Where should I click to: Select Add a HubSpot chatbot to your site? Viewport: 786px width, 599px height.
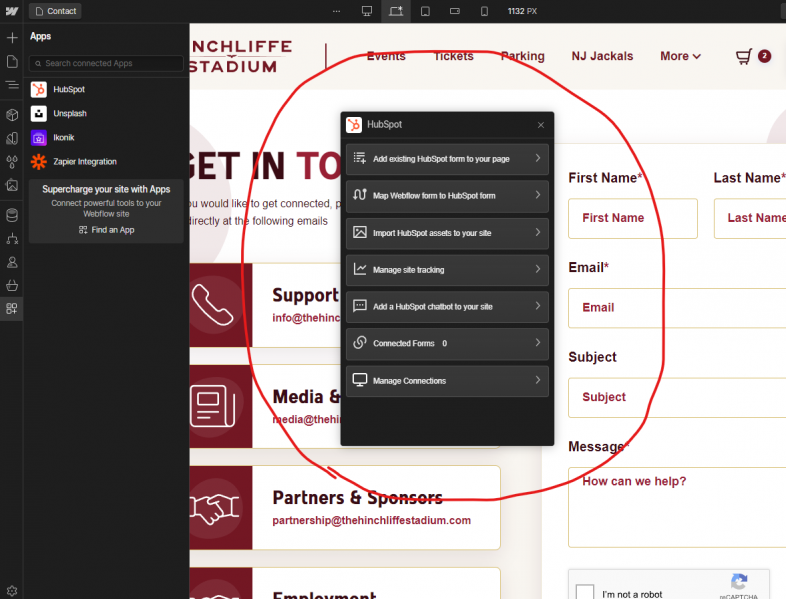(x=447, y=306)
